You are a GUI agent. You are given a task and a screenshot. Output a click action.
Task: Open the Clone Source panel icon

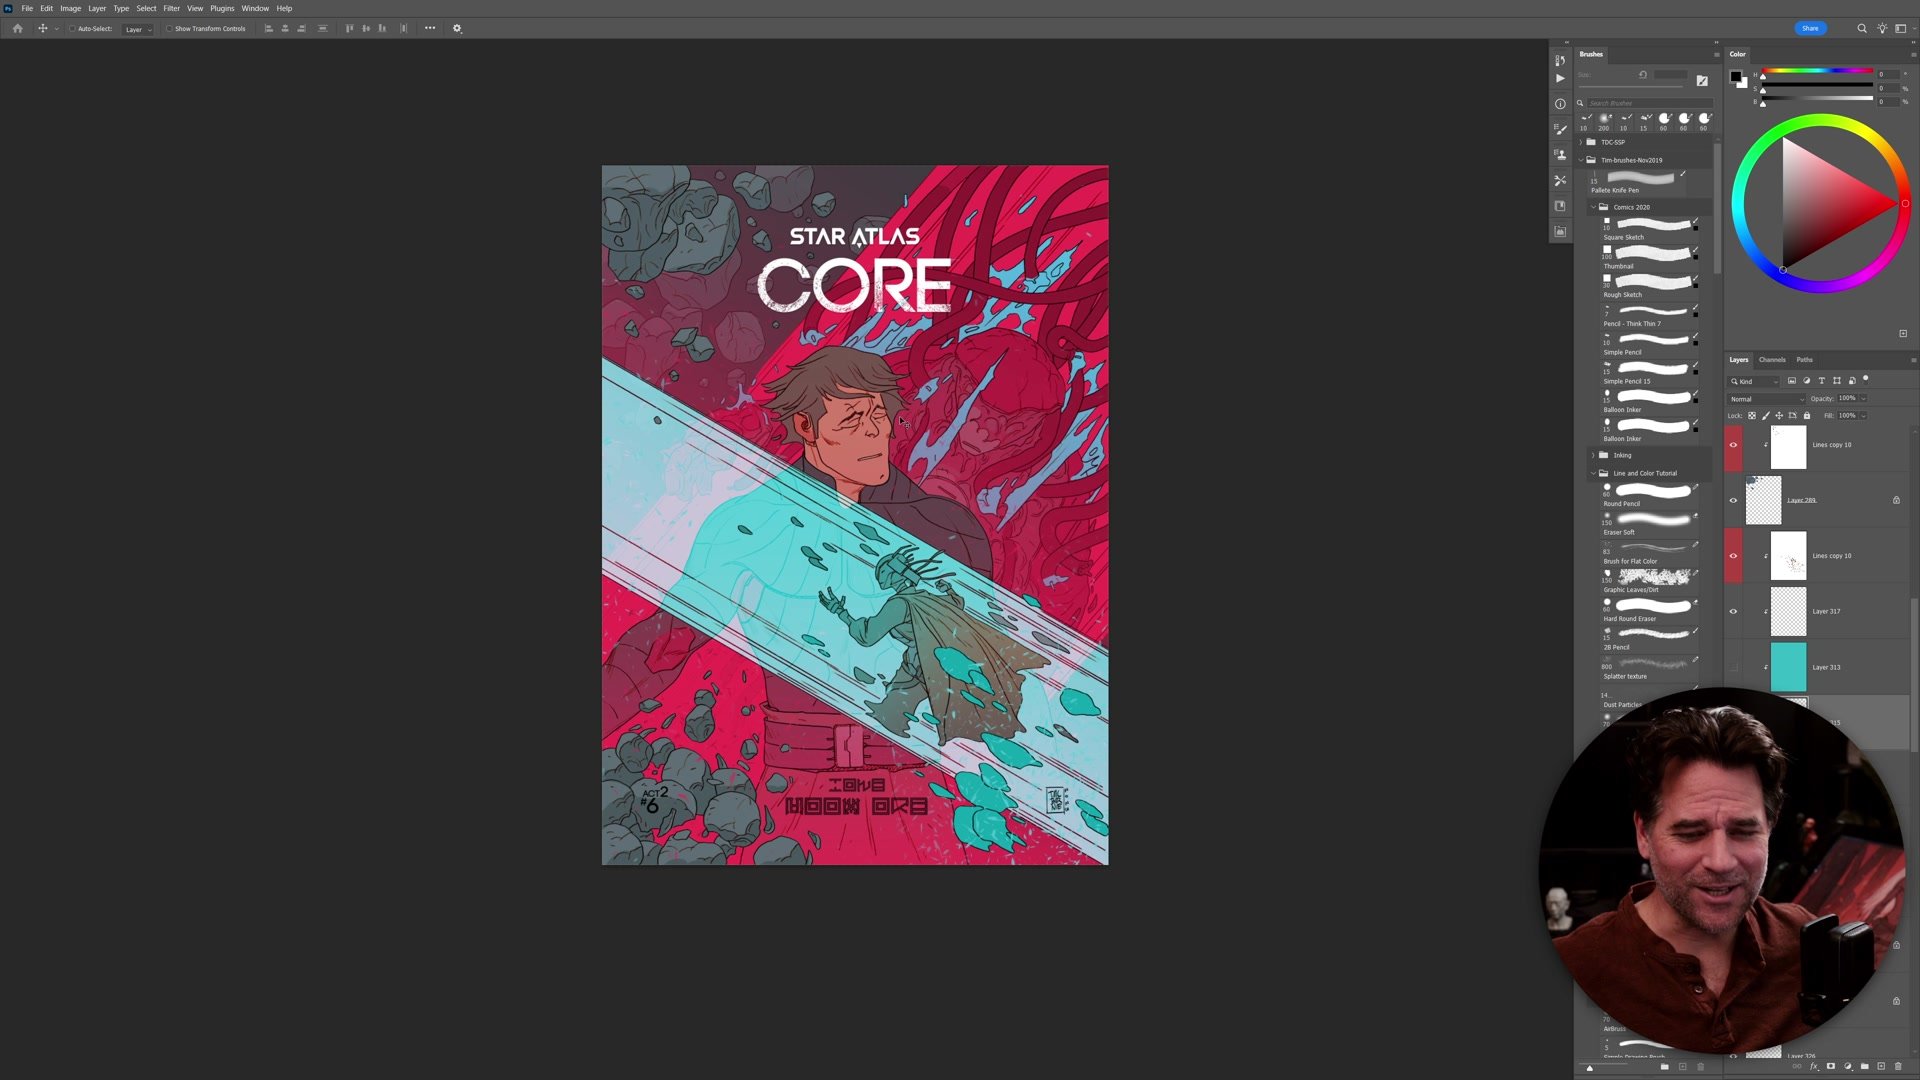(1560, 155)
